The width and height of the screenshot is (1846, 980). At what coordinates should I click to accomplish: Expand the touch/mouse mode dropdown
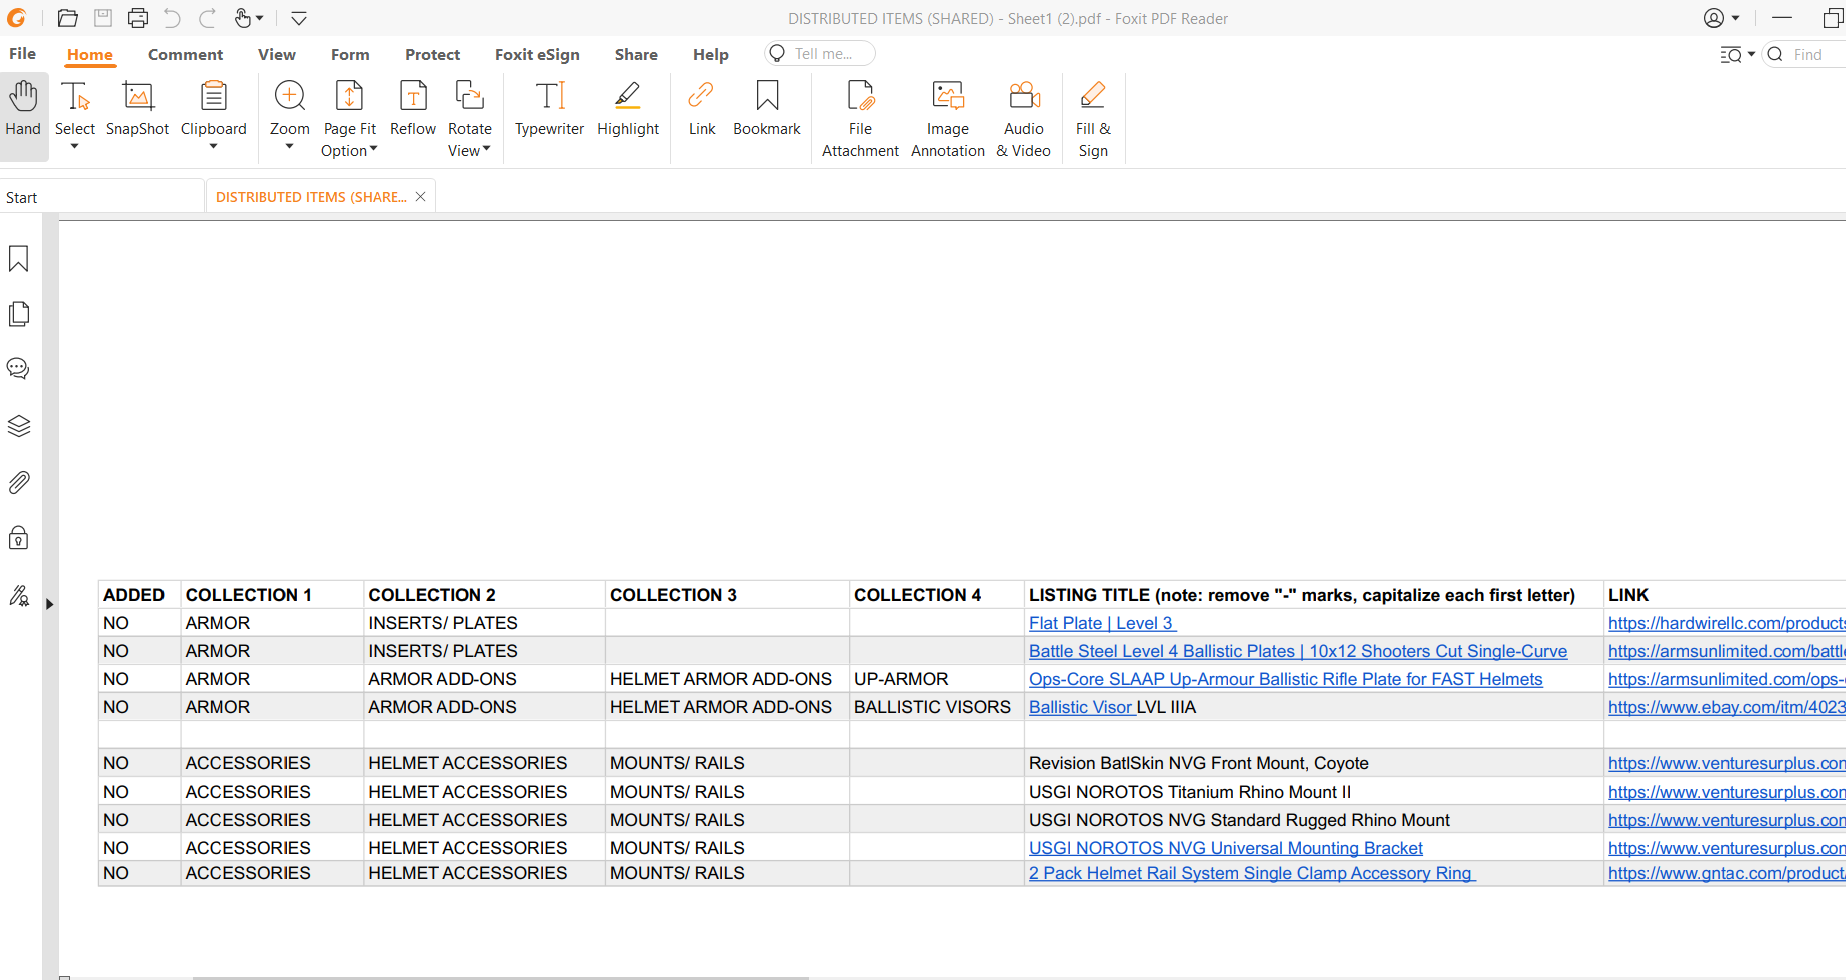(x=260, y=18)
